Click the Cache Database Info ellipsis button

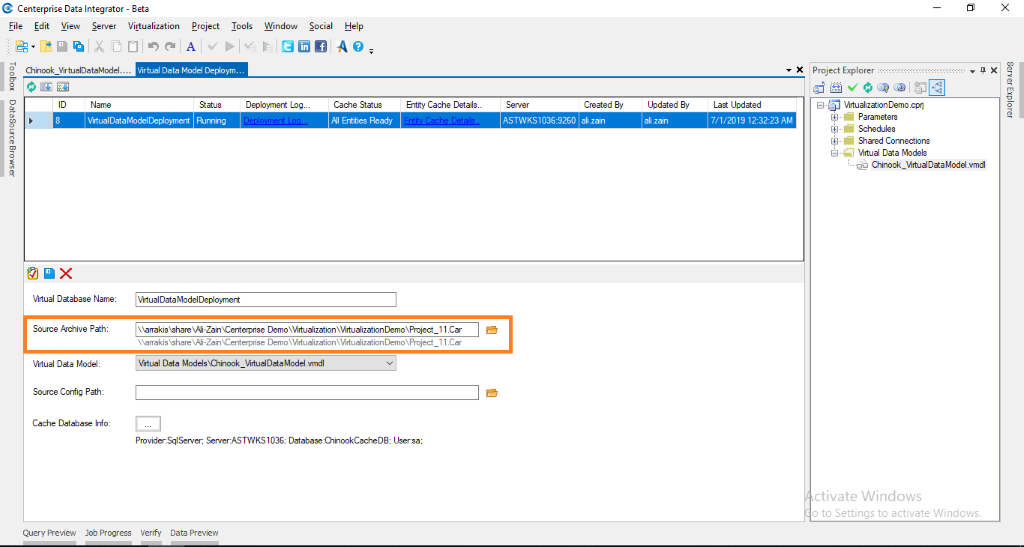(x=147, y=424)
